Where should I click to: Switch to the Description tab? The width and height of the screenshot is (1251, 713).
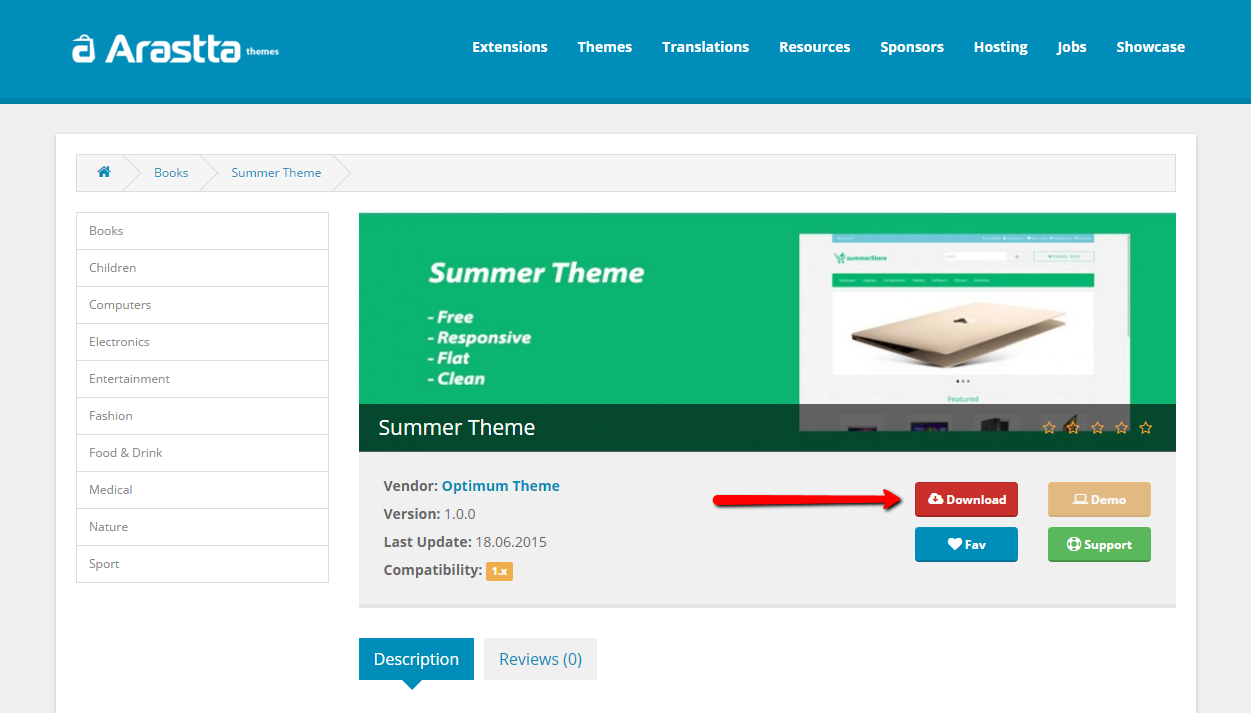coord(416,659)
